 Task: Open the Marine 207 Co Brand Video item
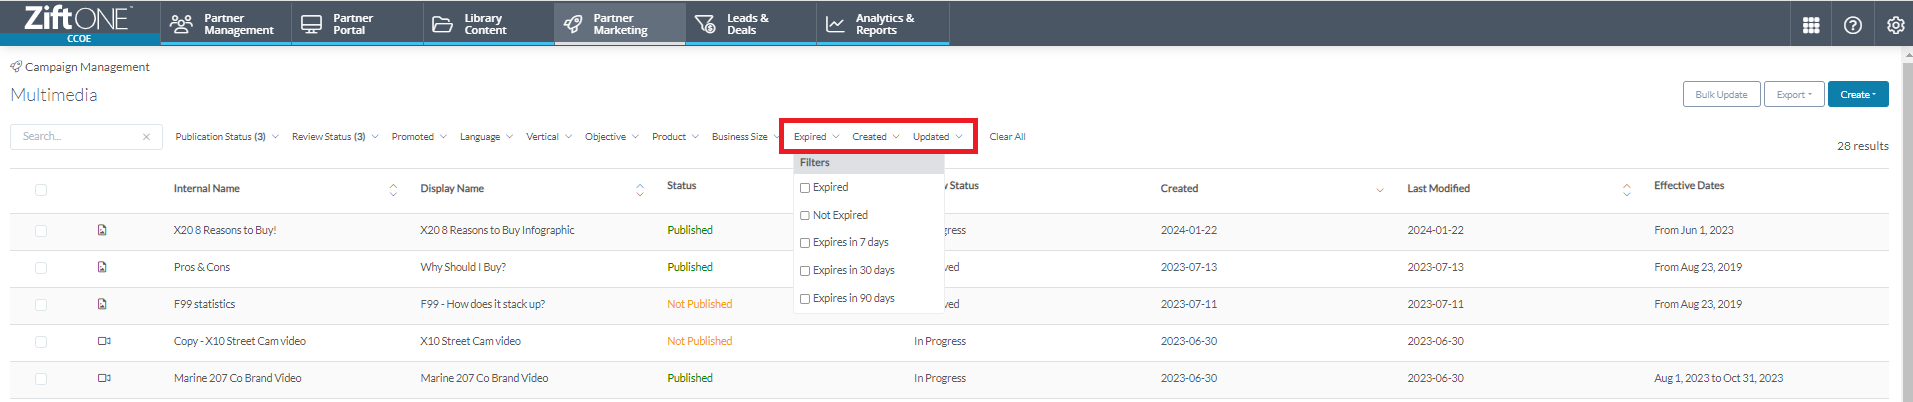point(237,378)
